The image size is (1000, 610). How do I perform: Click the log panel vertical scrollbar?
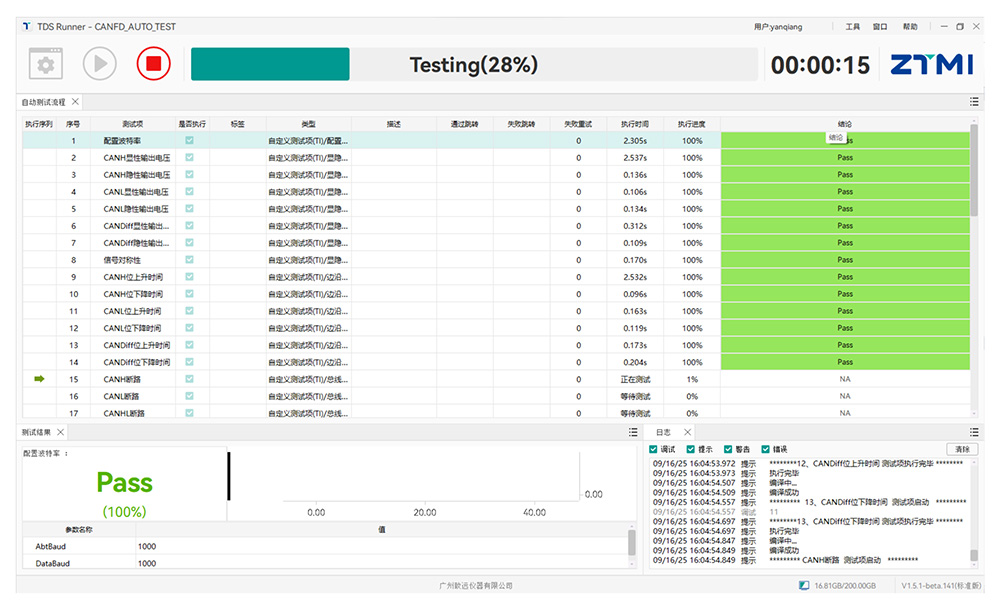coord(974,554)
